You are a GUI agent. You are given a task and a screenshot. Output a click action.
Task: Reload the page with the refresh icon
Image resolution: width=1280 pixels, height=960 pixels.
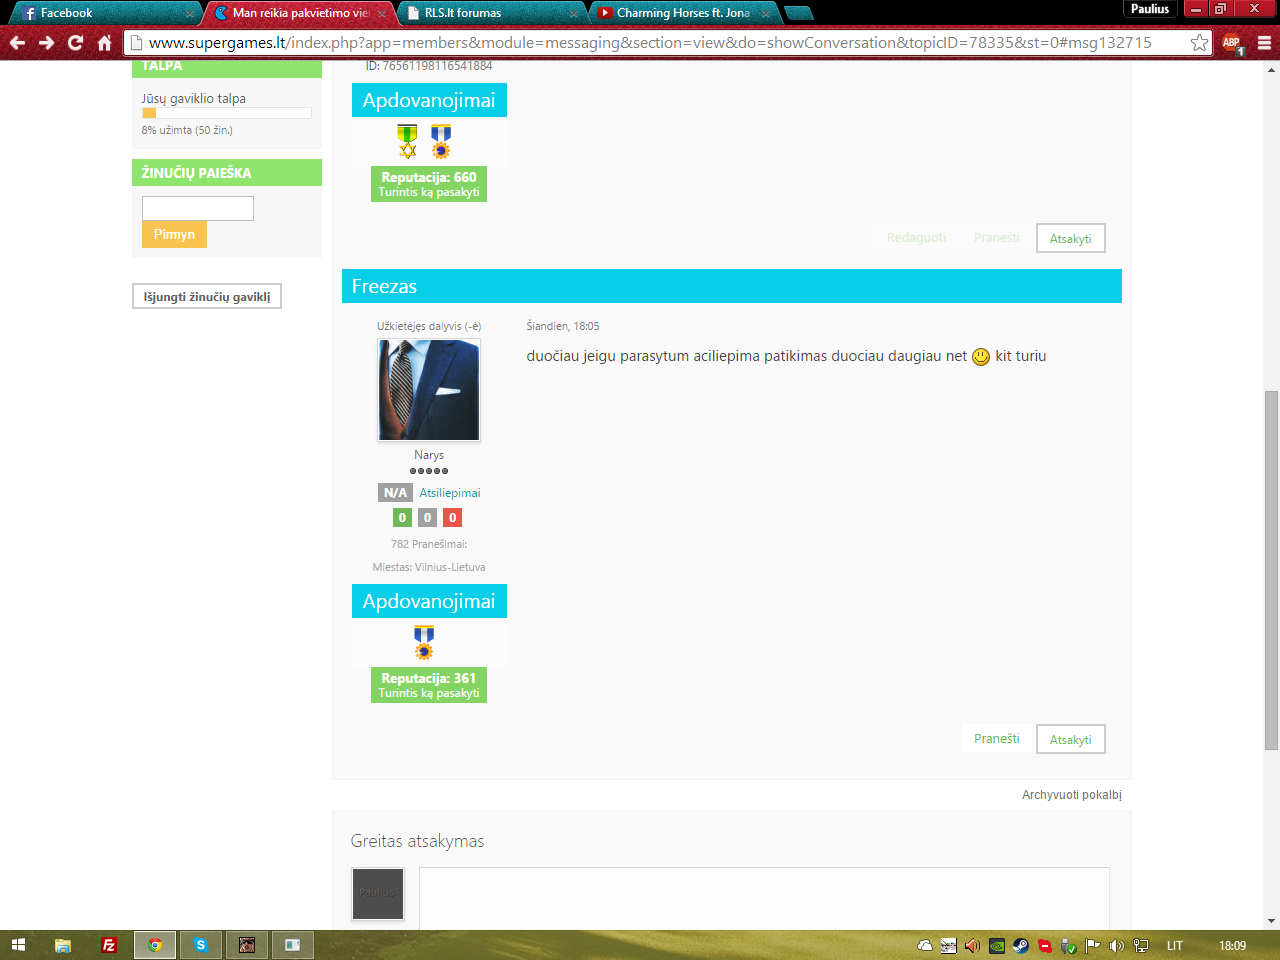click(x=75, y=43)
